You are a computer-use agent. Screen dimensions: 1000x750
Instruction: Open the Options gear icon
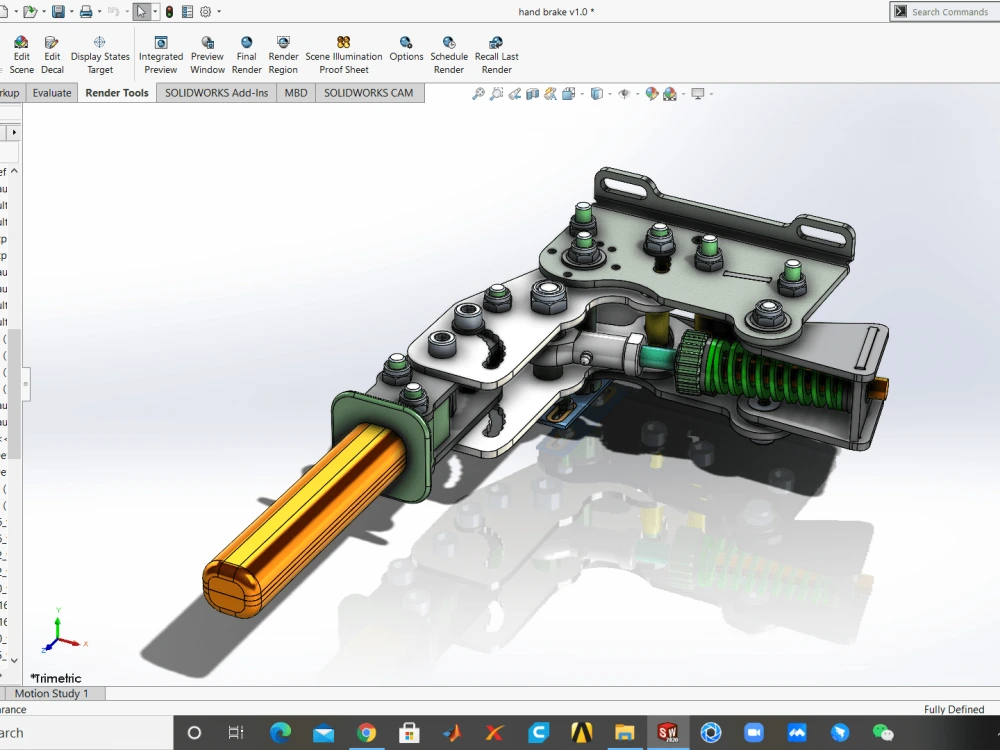coord(205,11)
